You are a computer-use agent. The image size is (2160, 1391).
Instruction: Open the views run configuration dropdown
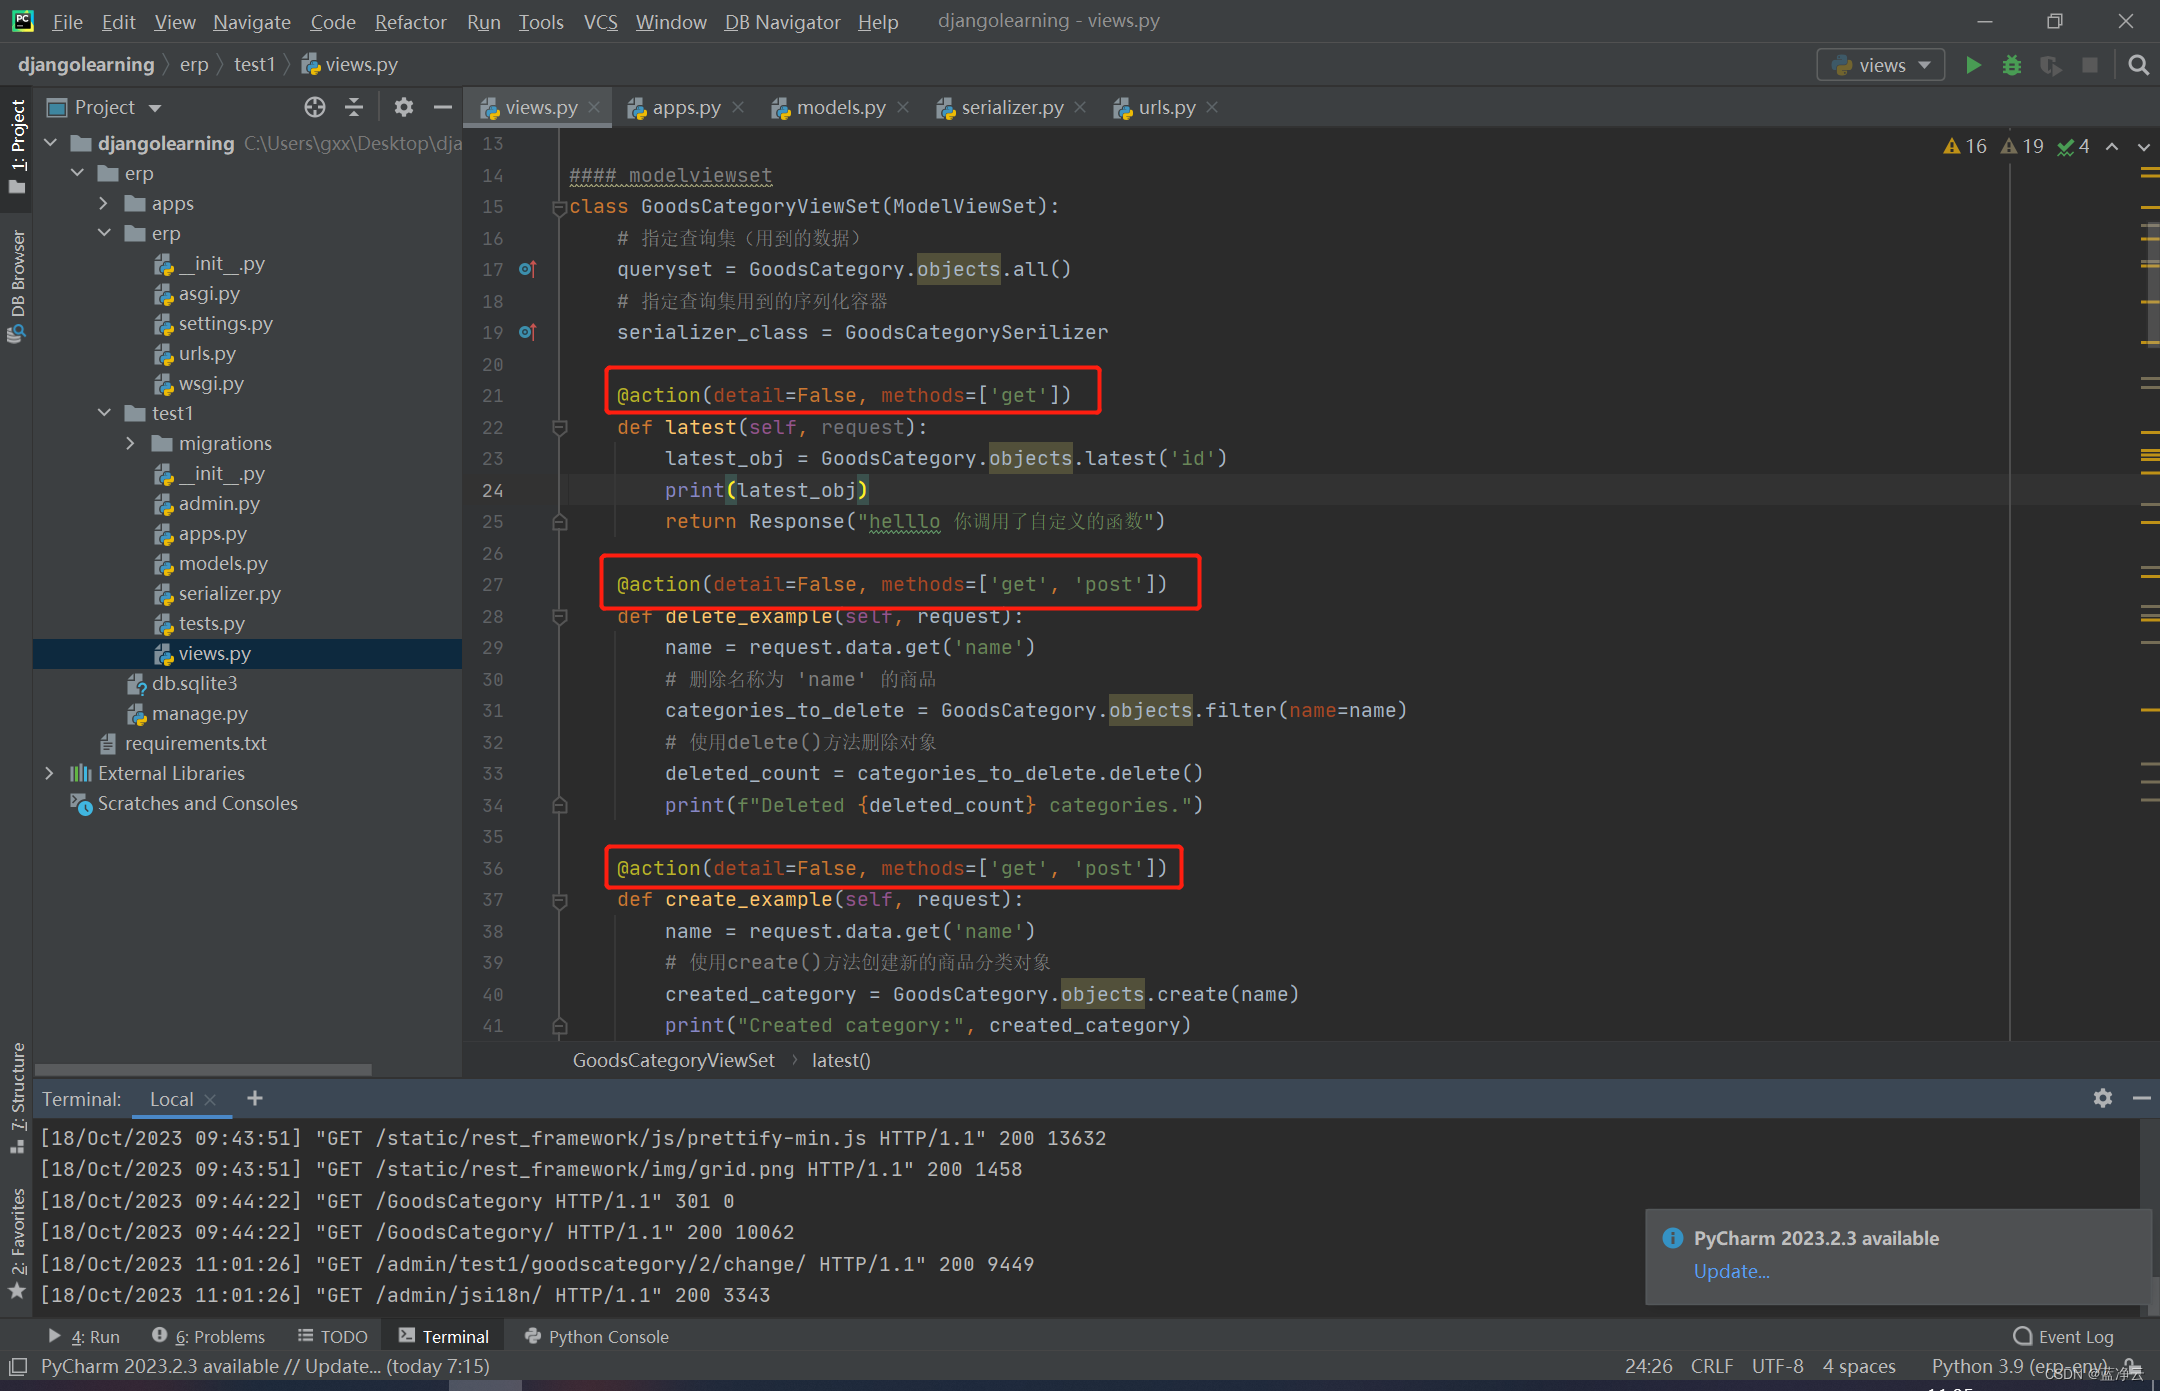tap(1880, 65)
